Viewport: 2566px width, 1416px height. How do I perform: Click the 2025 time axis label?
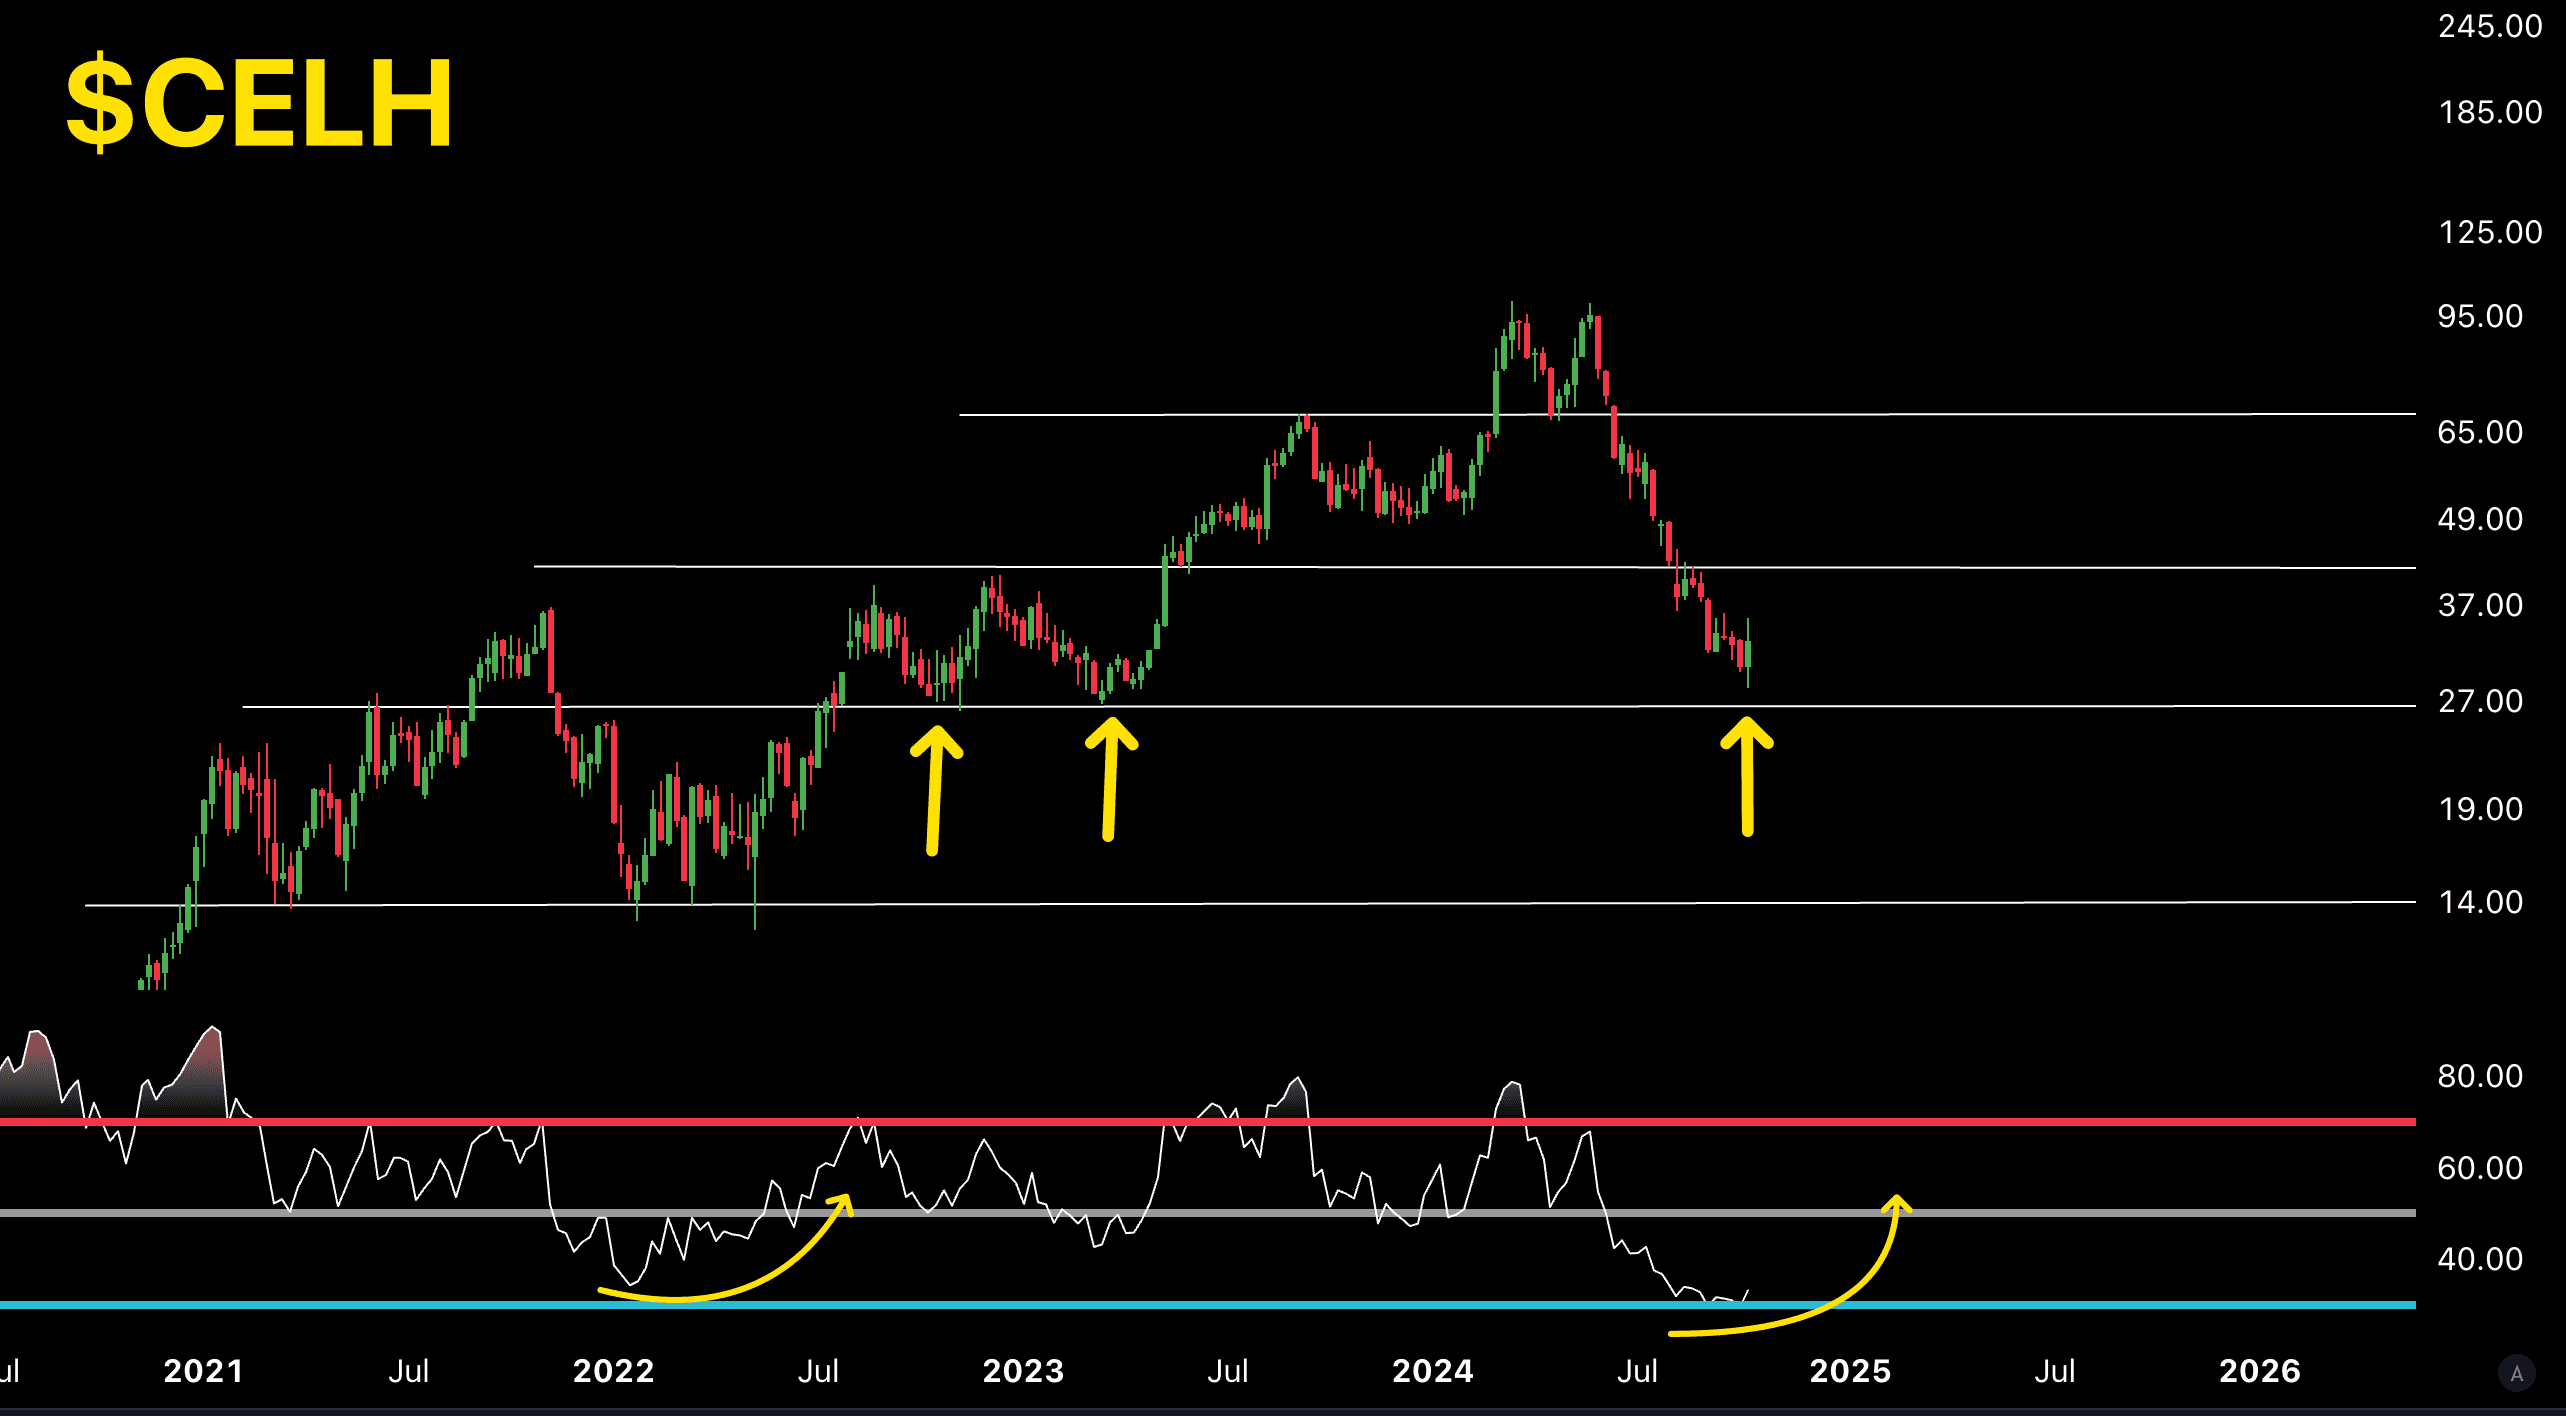tap(1851, 1371)
